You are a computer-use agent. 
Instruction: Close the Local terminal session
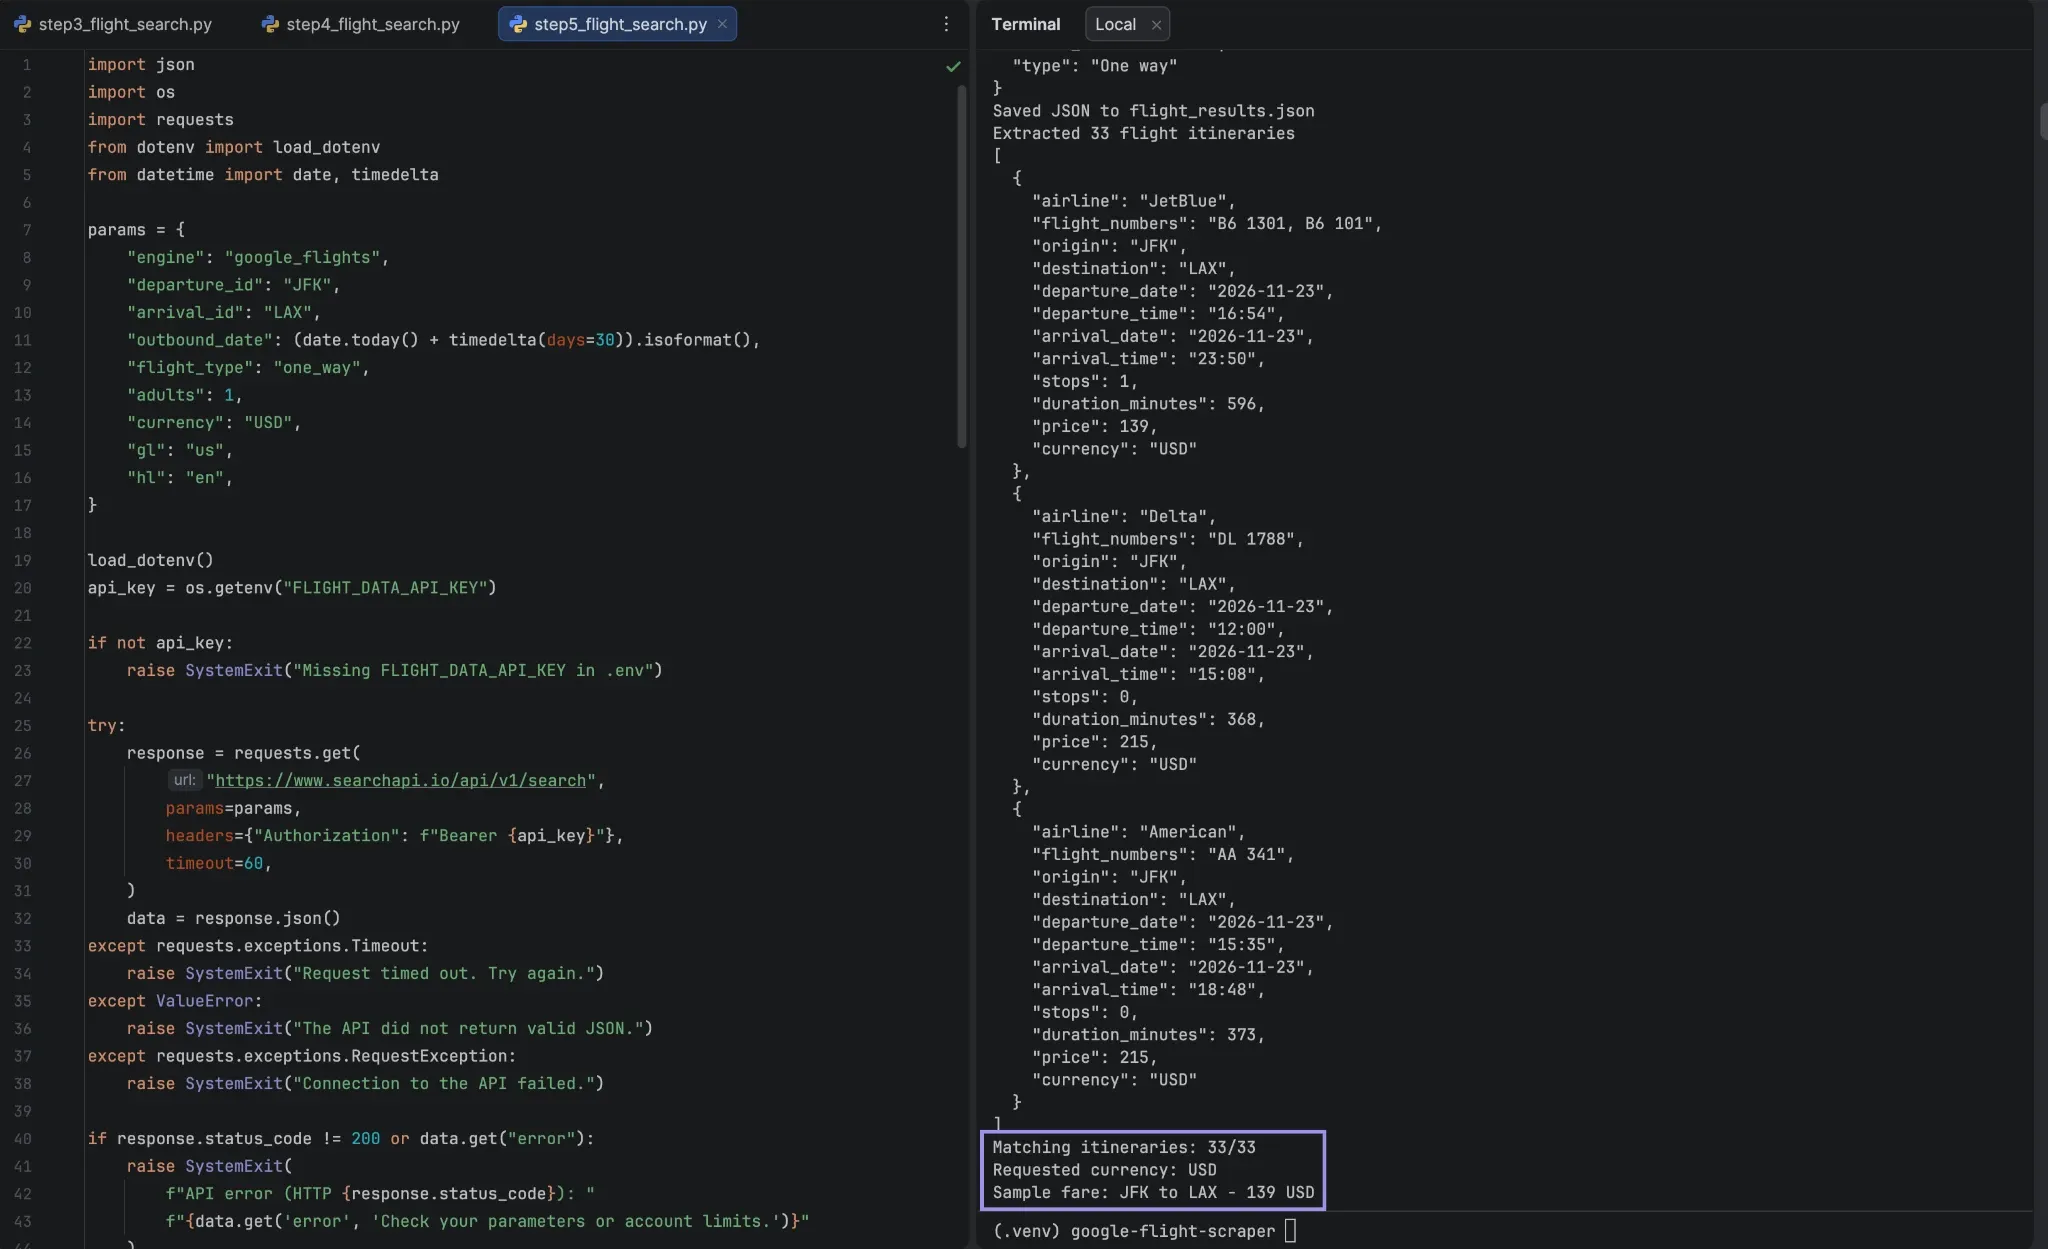point(1156,25)
